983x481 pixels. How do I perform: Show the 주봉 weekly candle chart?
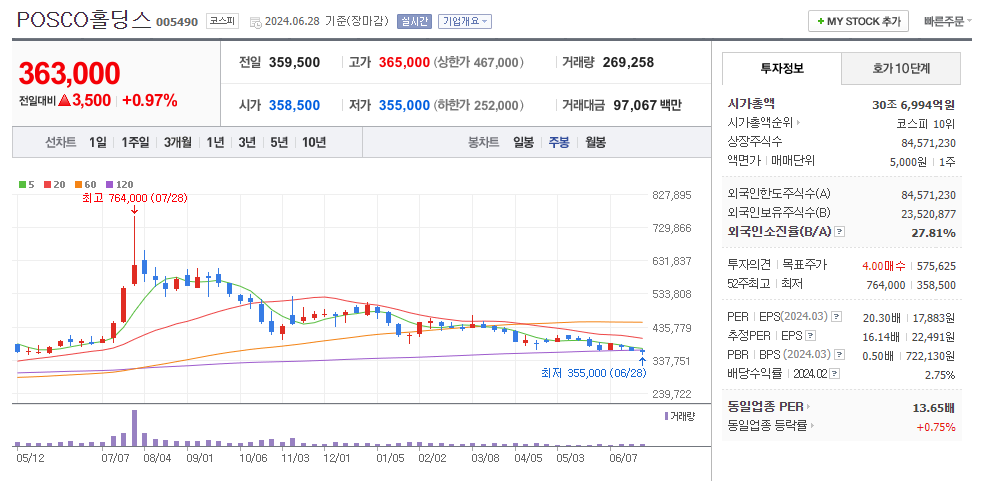pos(559,142)
